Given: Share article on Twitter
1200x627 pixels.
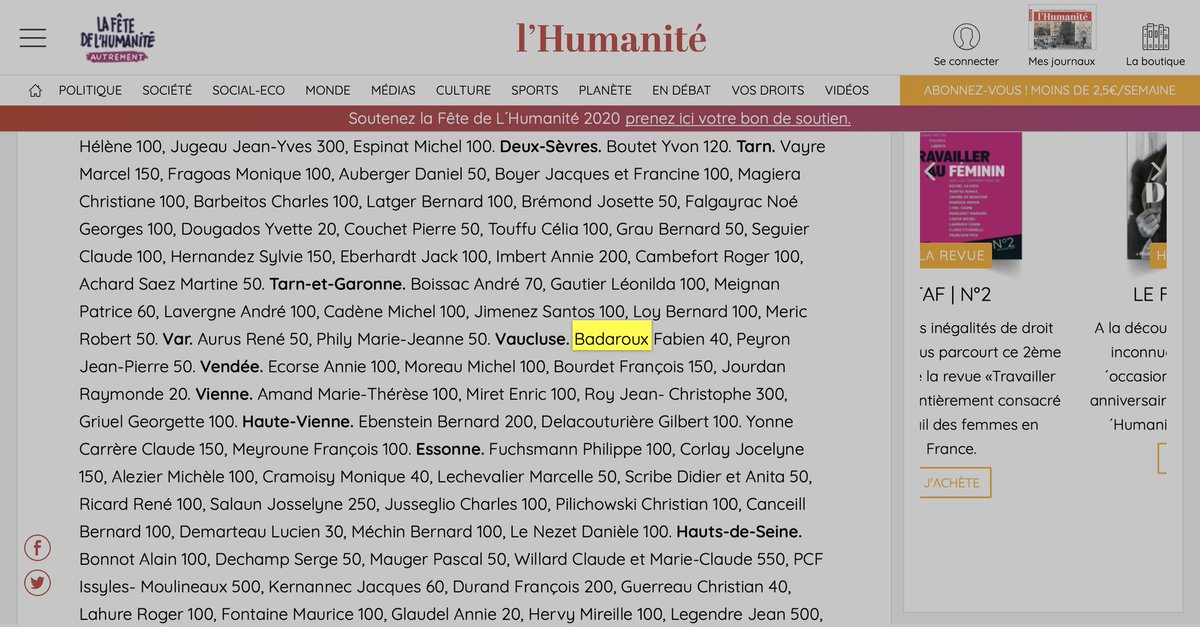Looking at the screenshot, I should click(x=37, y=583).
